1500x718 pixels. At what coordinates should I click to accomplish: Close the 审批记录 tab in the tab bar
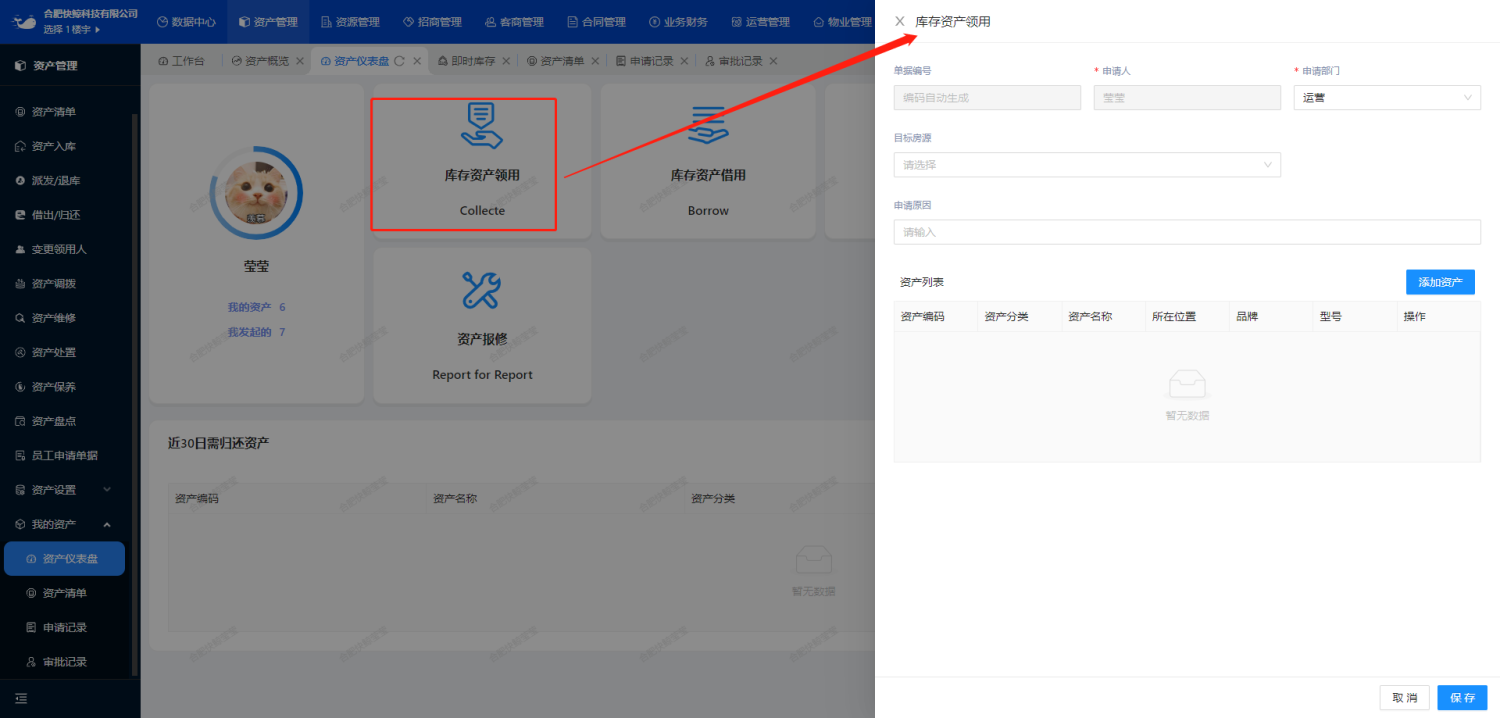point(772,61)
